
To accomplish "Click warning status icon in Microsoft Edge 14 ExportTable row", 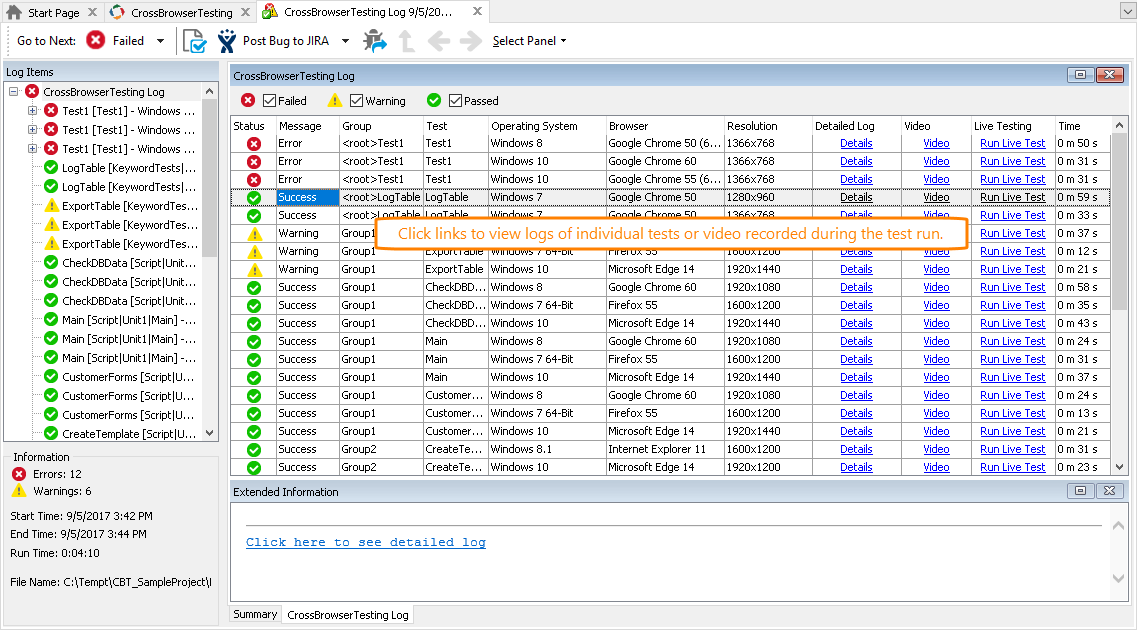I will click(254, 269).
